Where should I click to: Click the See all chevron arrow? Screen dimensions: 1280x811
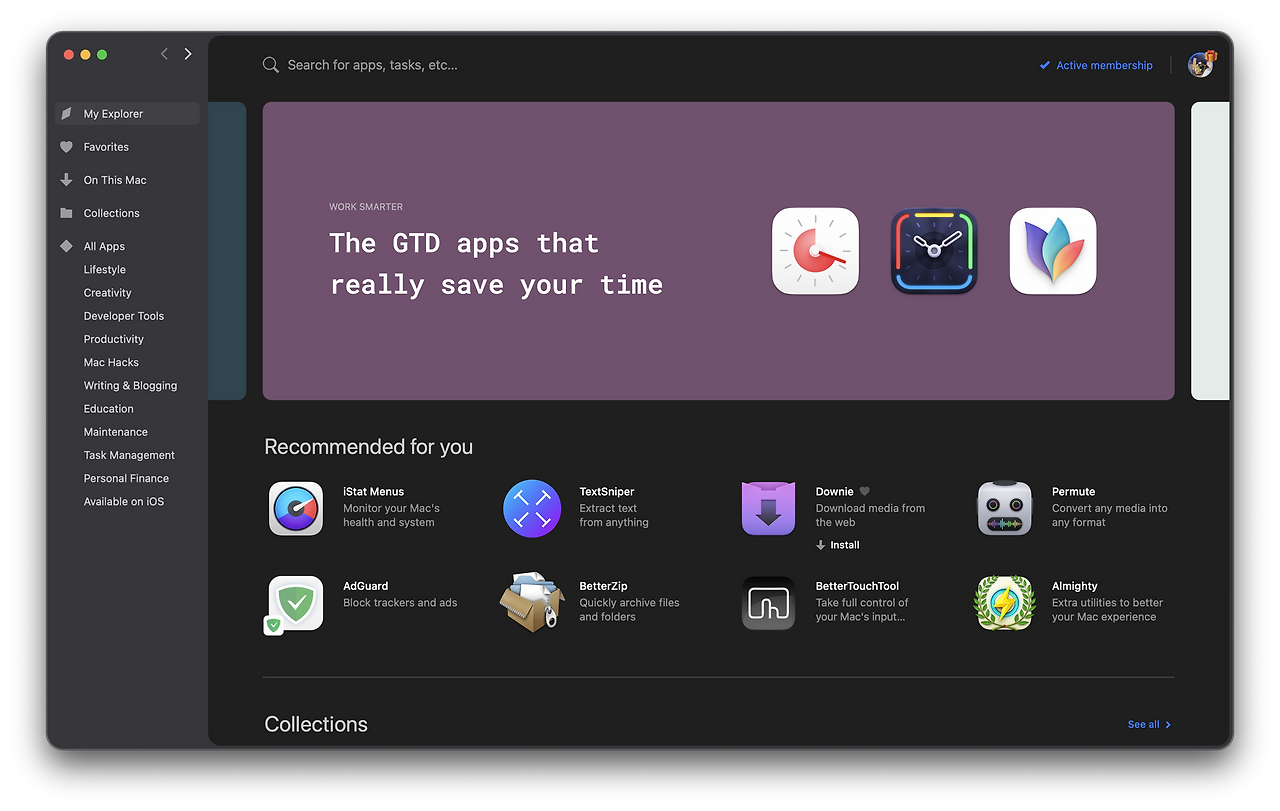1168,725
